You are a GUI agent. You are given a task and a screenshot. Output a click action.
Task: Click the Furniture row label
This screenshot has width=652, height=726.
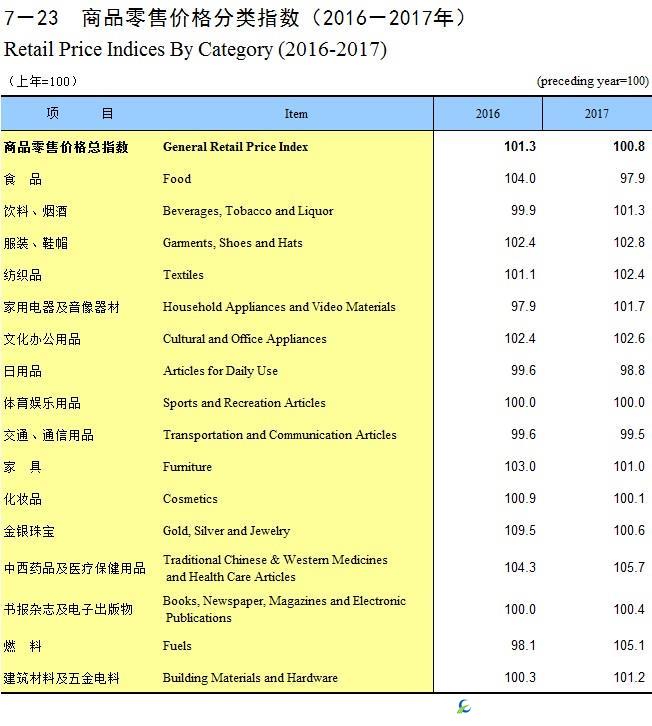(187, 467)
